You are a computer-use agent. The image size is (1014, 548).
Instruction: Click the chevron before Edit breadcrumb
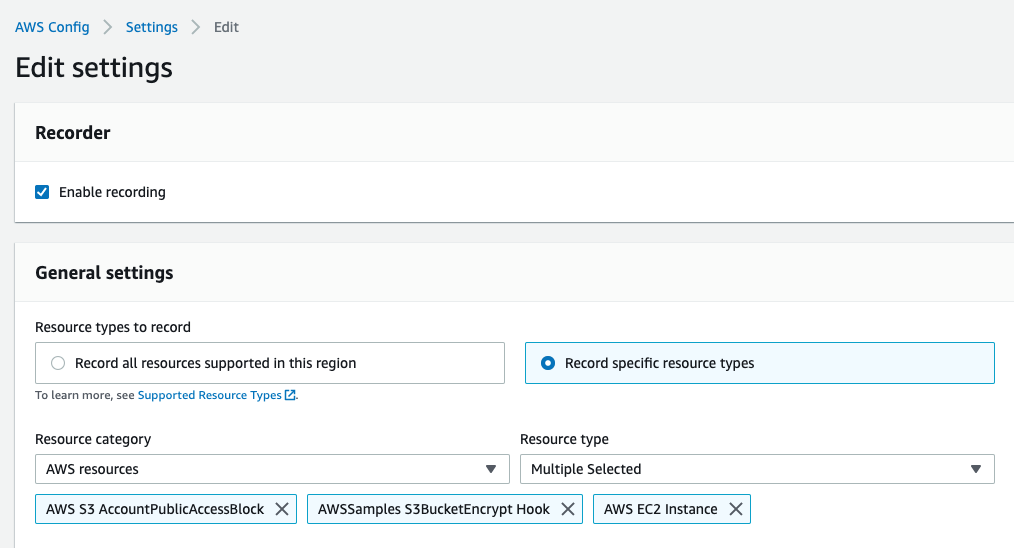(196, 27)
